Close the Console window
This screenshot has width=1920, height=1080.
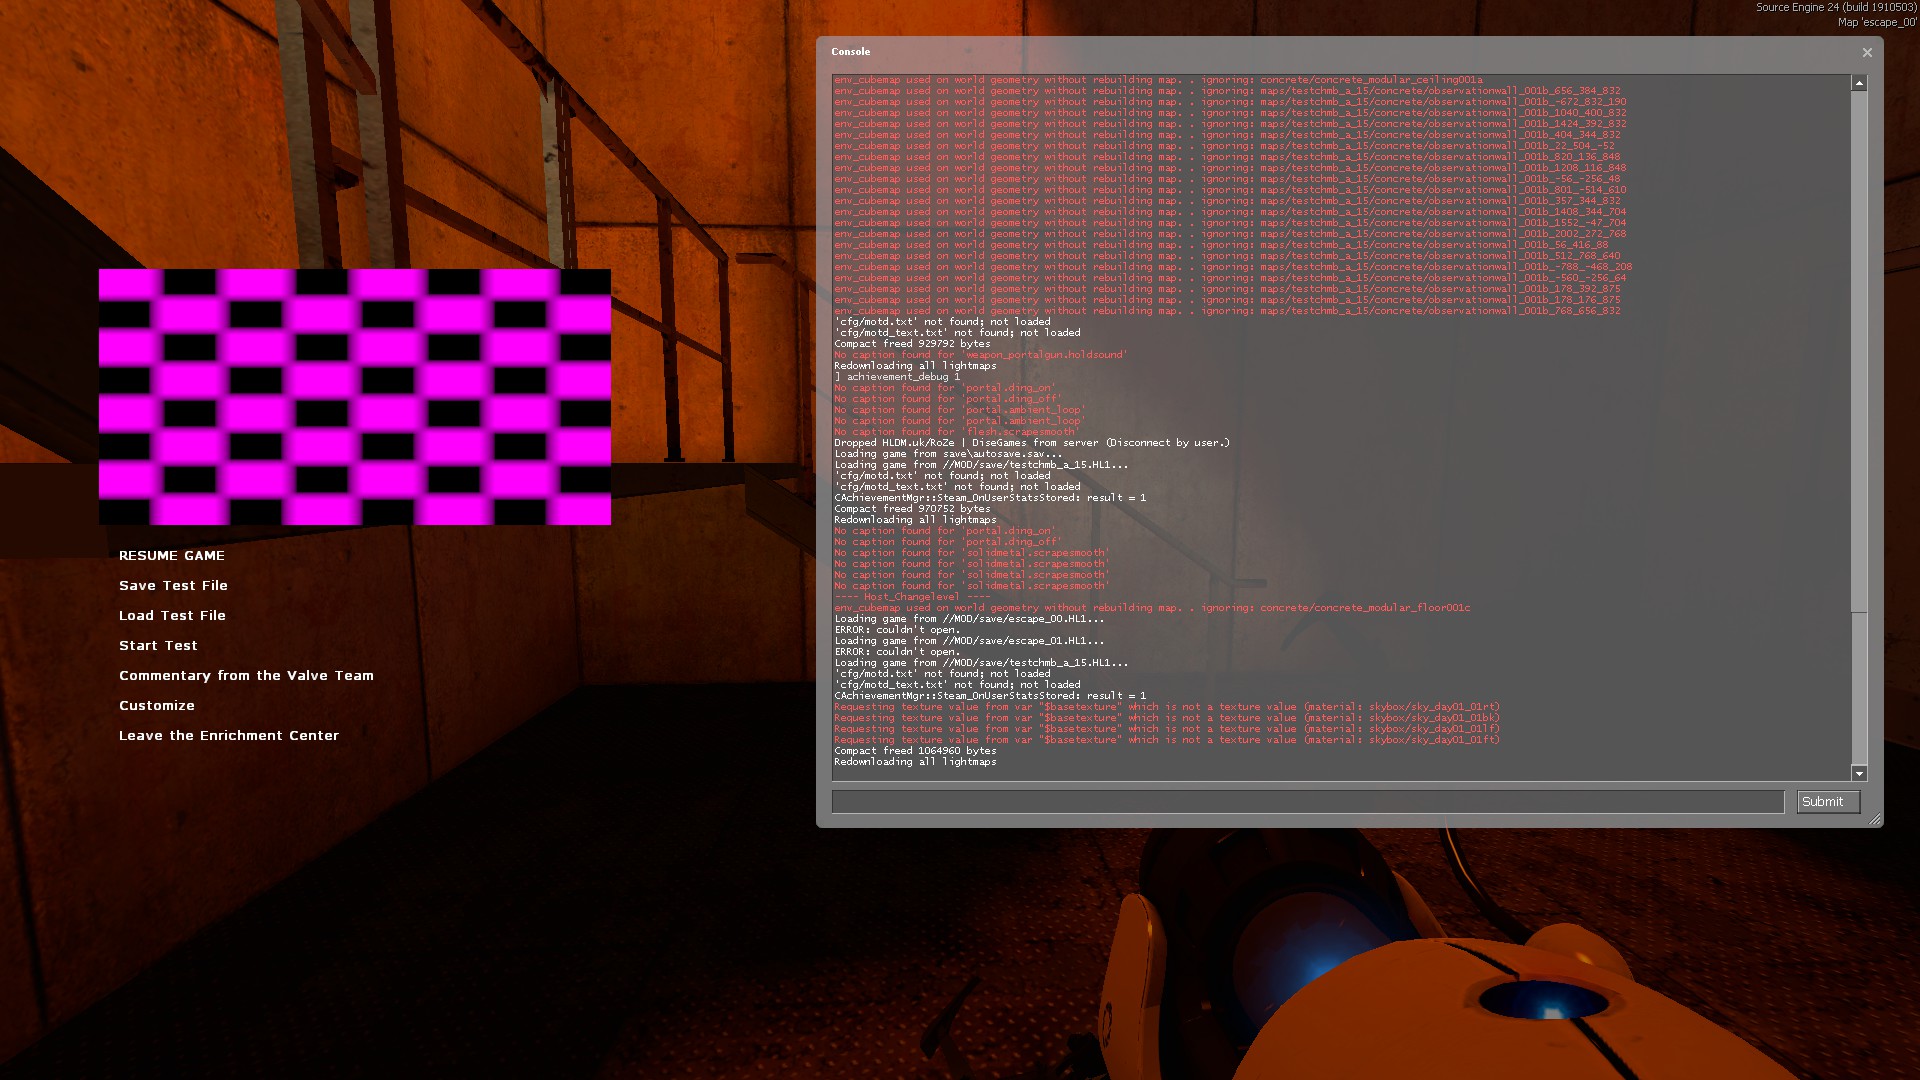[x=1867, y=52]
